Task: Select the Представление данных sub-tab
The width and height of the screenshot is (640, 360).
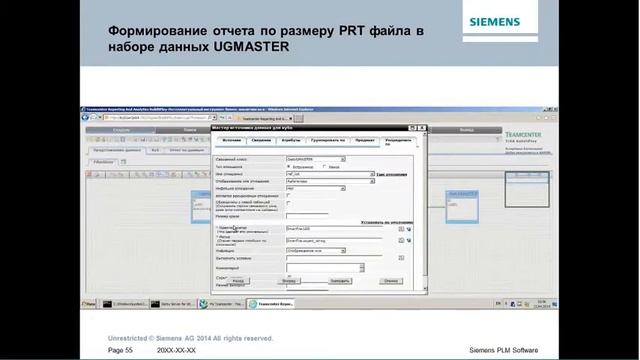Action: (x=117, y=150)
